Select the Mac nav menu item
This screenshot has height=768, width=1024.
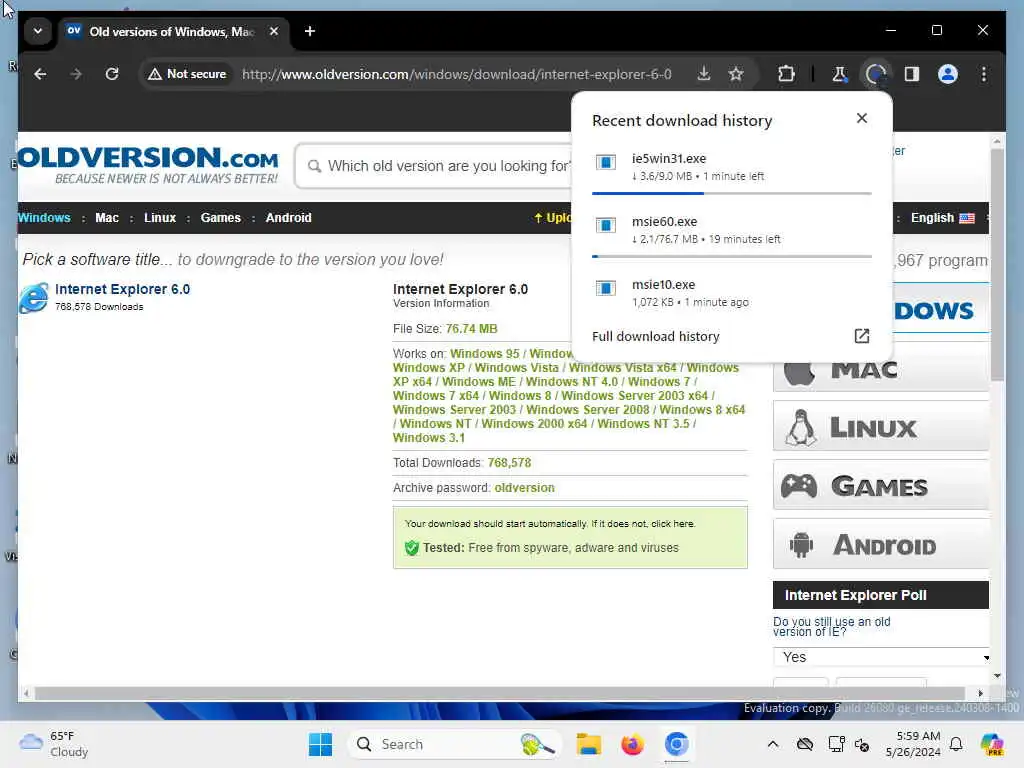coord(107,218)
